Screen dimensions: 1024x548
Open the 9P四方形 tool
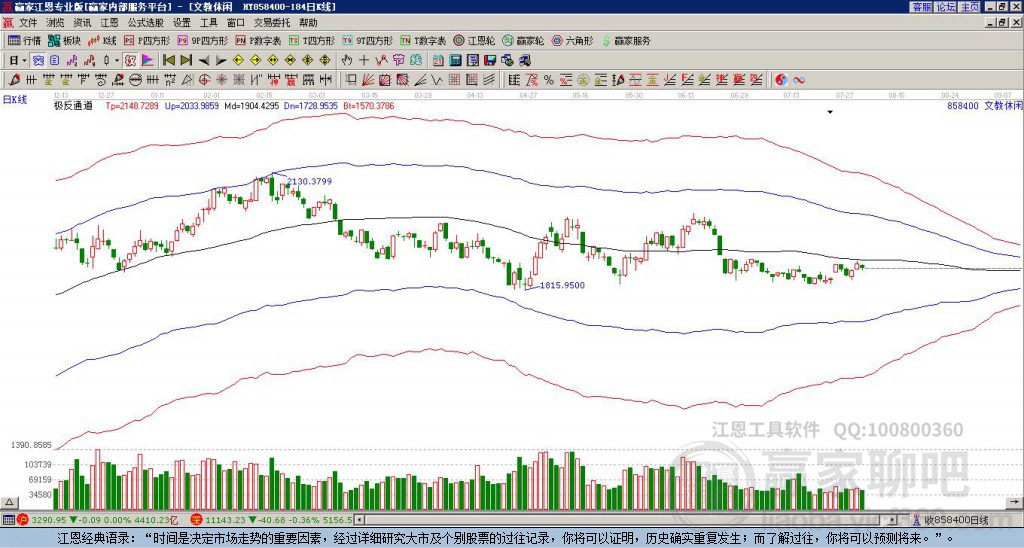pos(202,40)
